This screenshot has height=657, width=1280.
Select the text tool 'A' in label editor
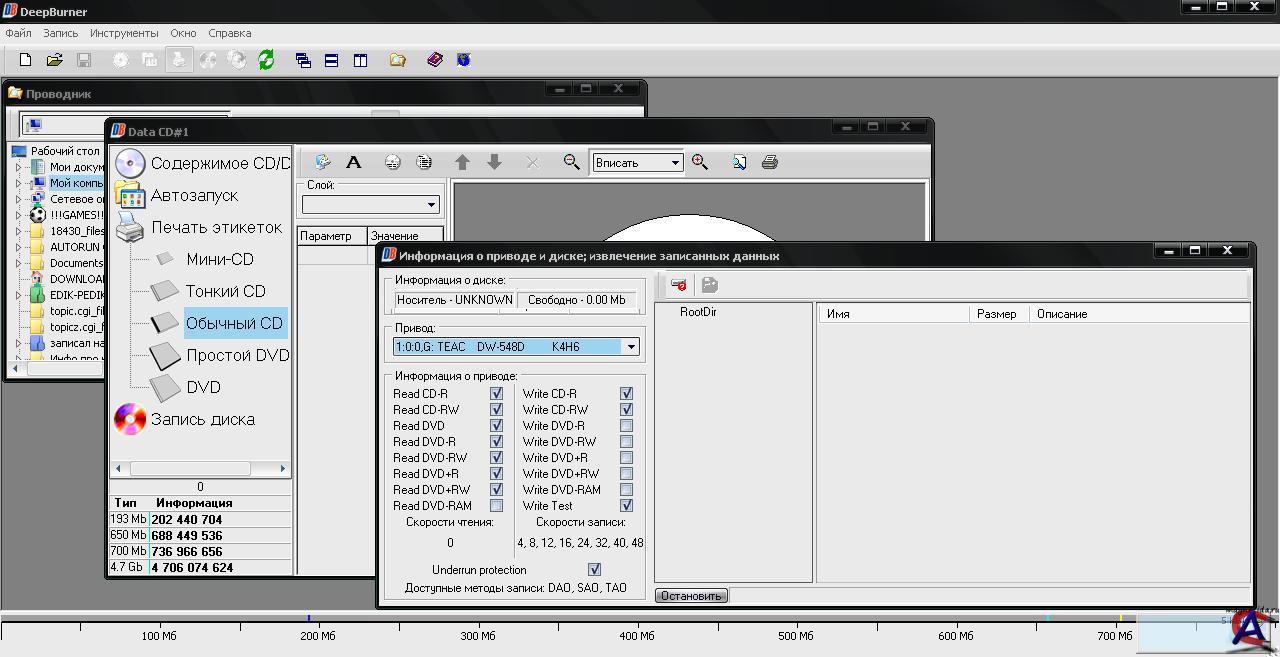[353, 162]
